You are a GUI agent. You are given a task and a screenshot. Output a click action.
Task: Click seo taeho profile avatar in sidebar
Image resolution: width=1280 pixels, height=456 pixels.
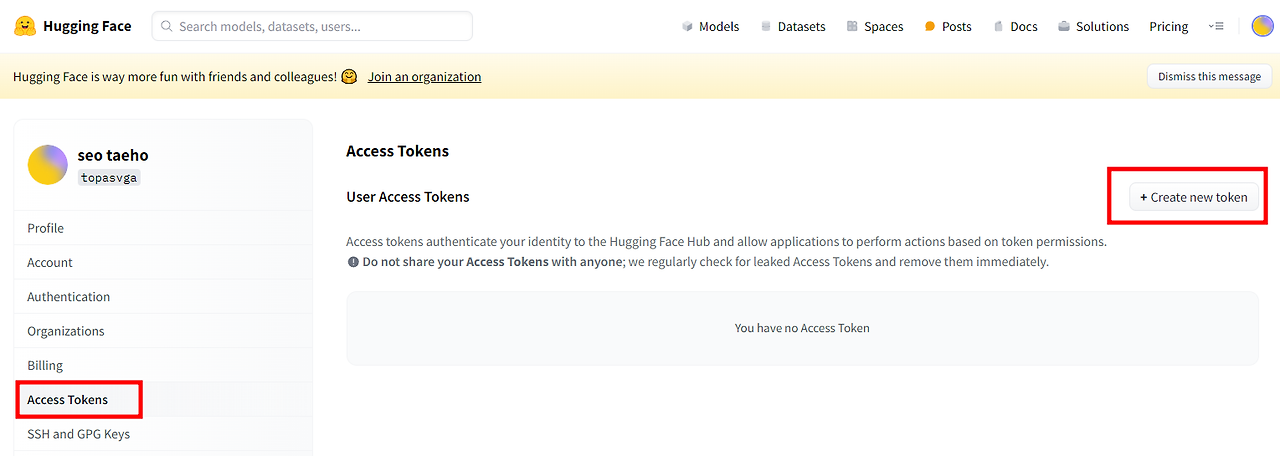pos(48,164)
